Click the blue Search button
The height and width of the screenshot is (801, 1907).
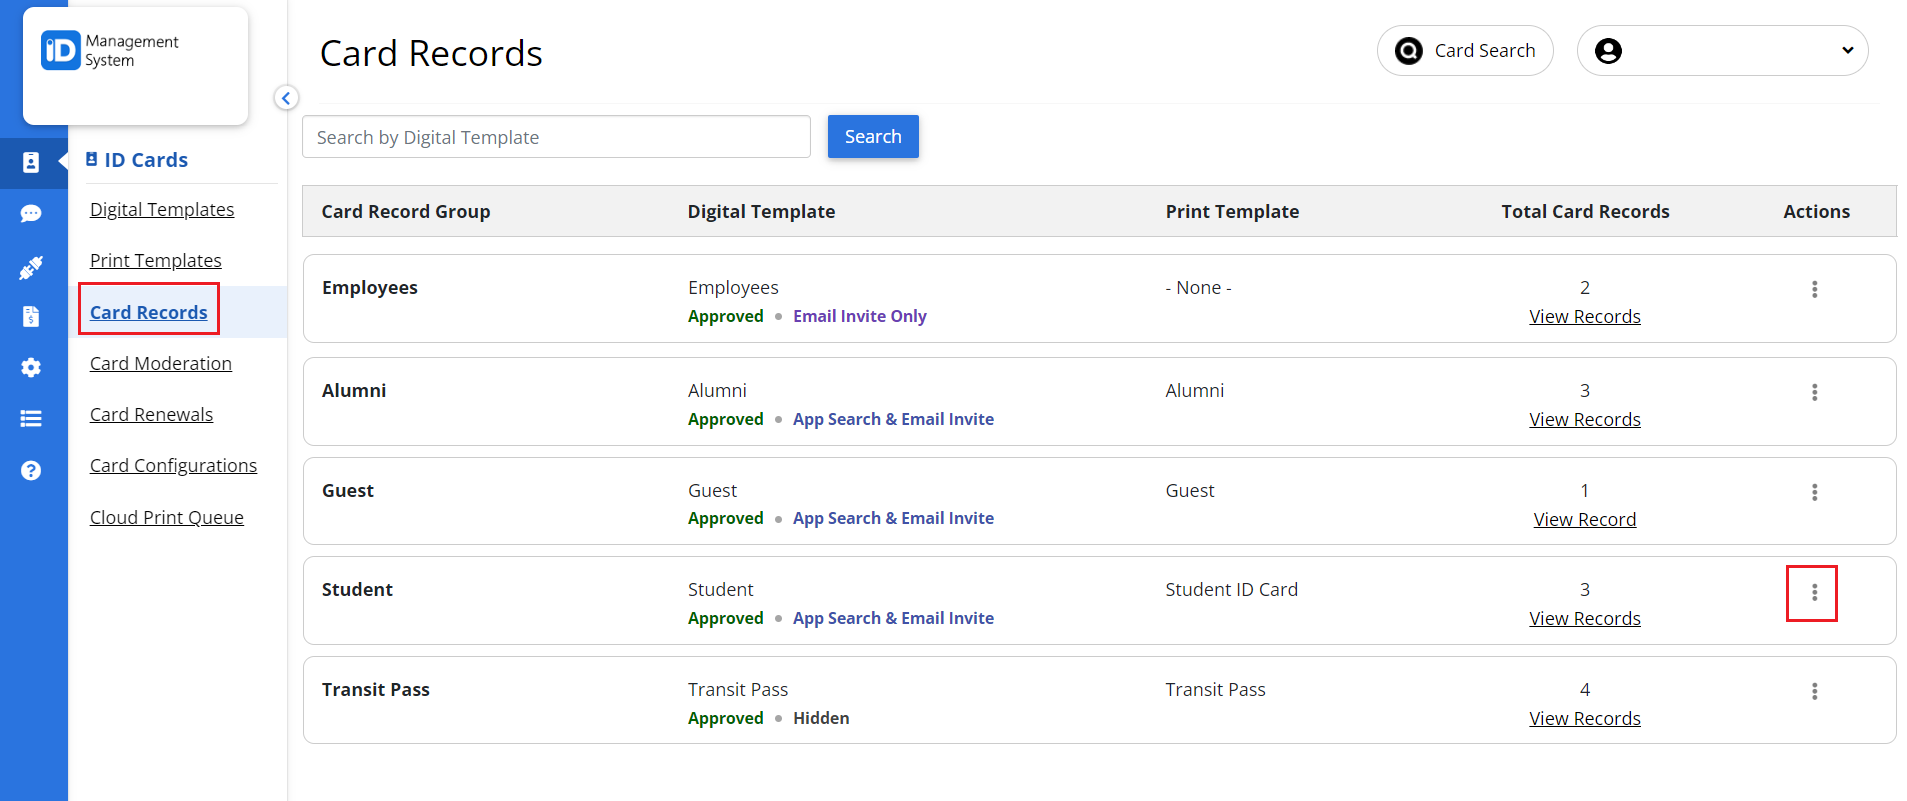point(873,137)
